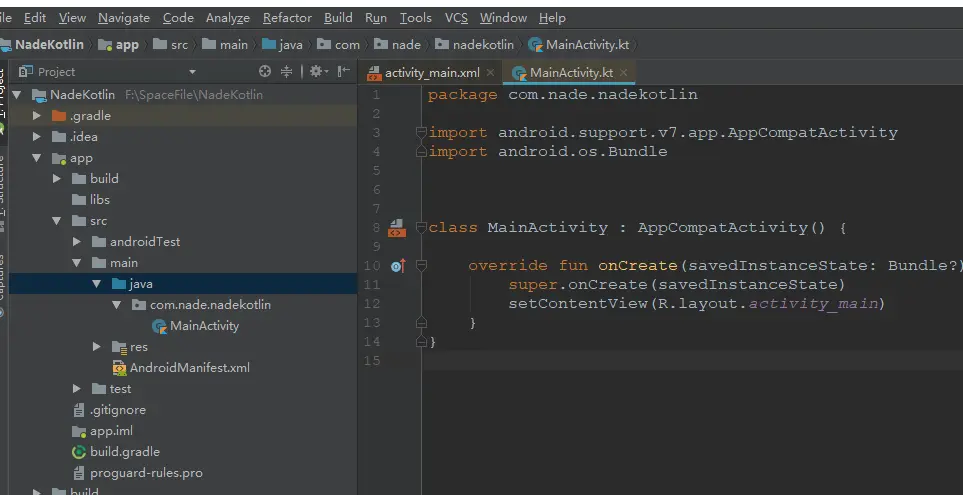
Task: Open the Edit menu
Action: coord(35,18)
